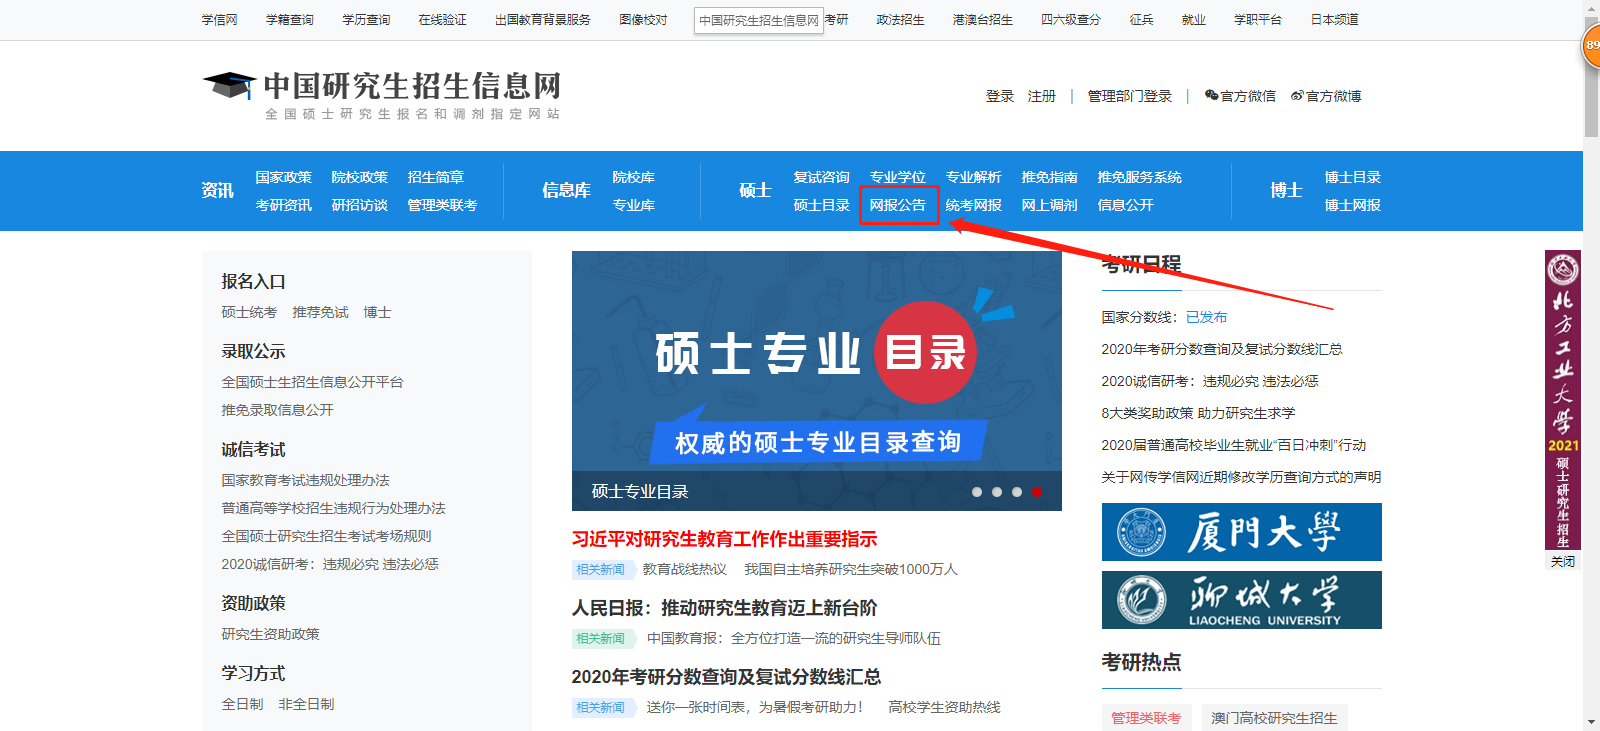Open 港澳台招生 in the top bar
The image size is (1600, 731).
(983, 20)
